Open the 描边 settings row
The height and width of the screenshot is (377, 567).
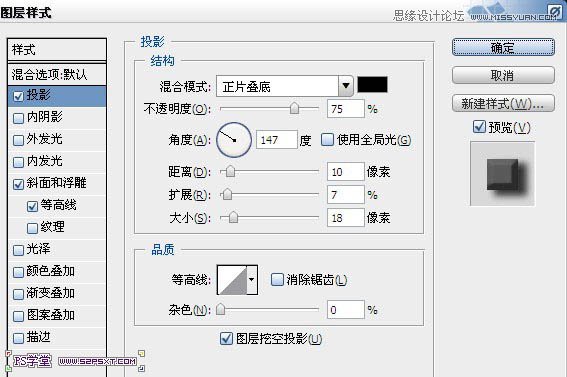click(x=57, y=338)
